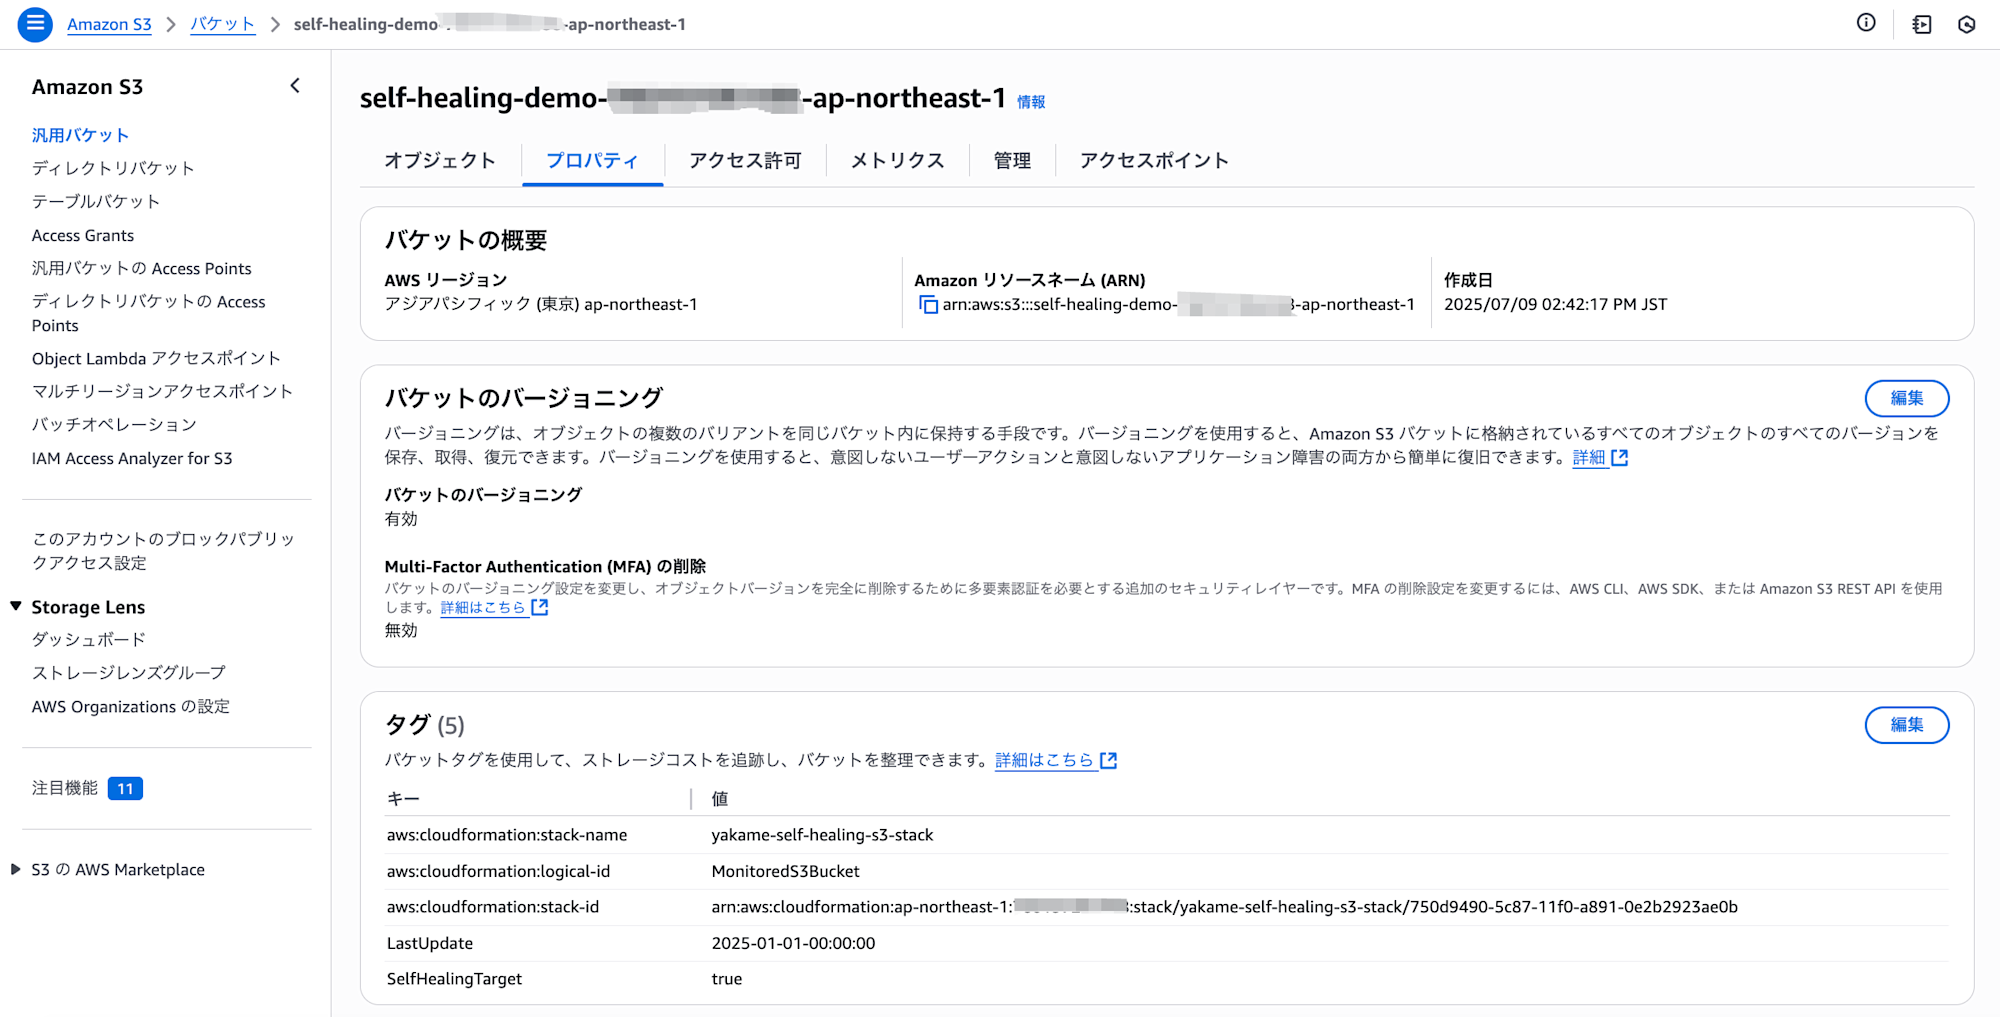Open このアカウントのブロックパブリックアクセス設定
The image size is (2000, 1017).
[163, 551]
